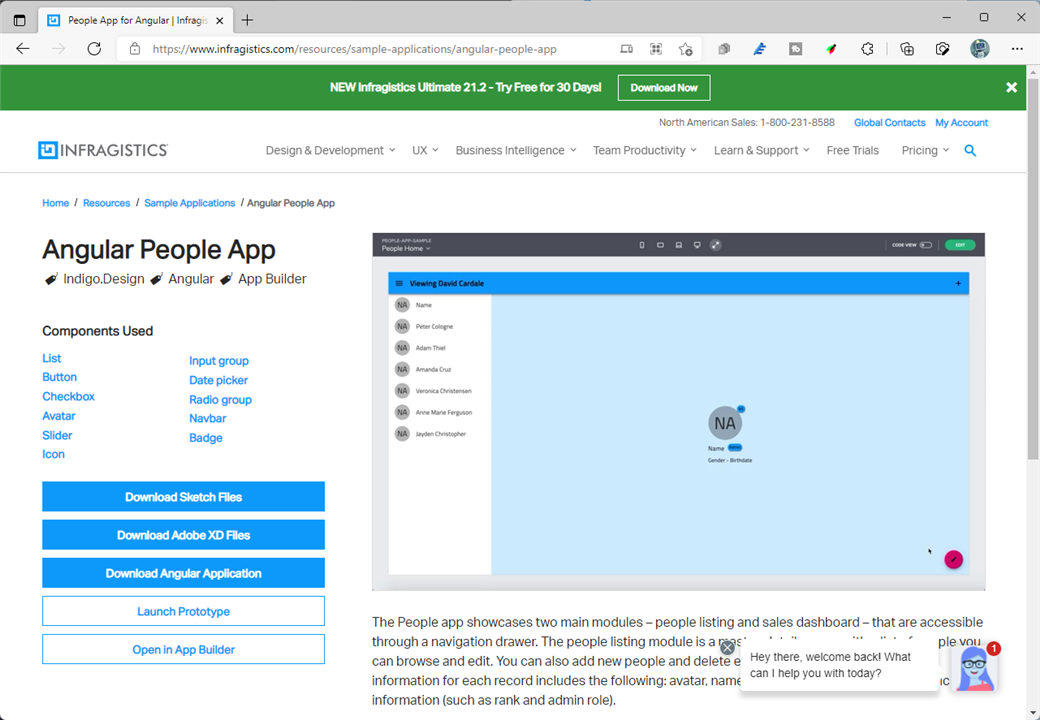Open Global Contacts link
1040x720 pixels.
[889, 123]
